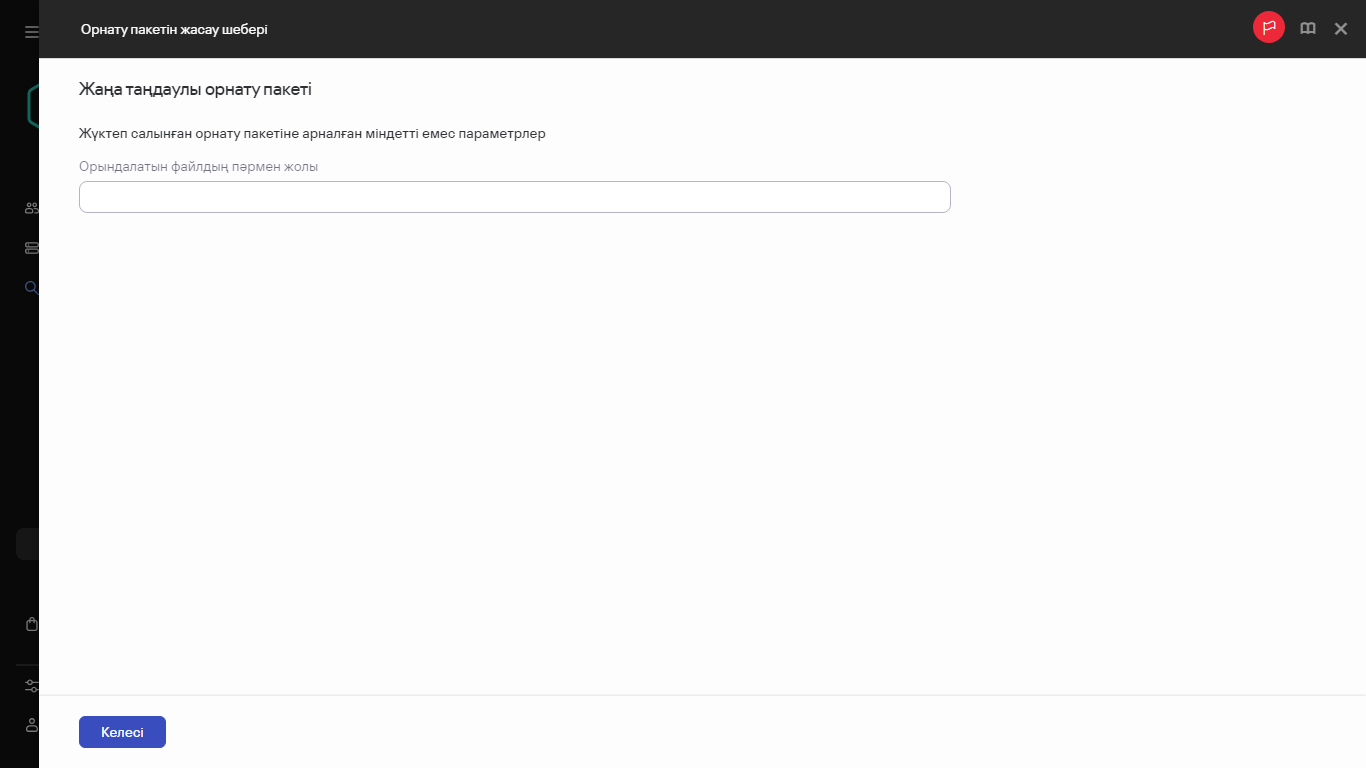Screen dimensions: 1366x768
Task: Click the Келесі button
Action: [122, 732]
